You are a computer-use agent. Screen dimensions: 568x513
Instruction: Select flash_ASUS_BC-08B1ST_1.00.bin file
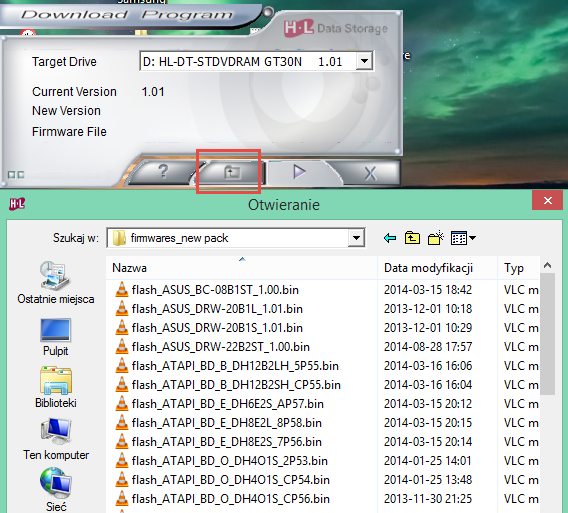215,290
